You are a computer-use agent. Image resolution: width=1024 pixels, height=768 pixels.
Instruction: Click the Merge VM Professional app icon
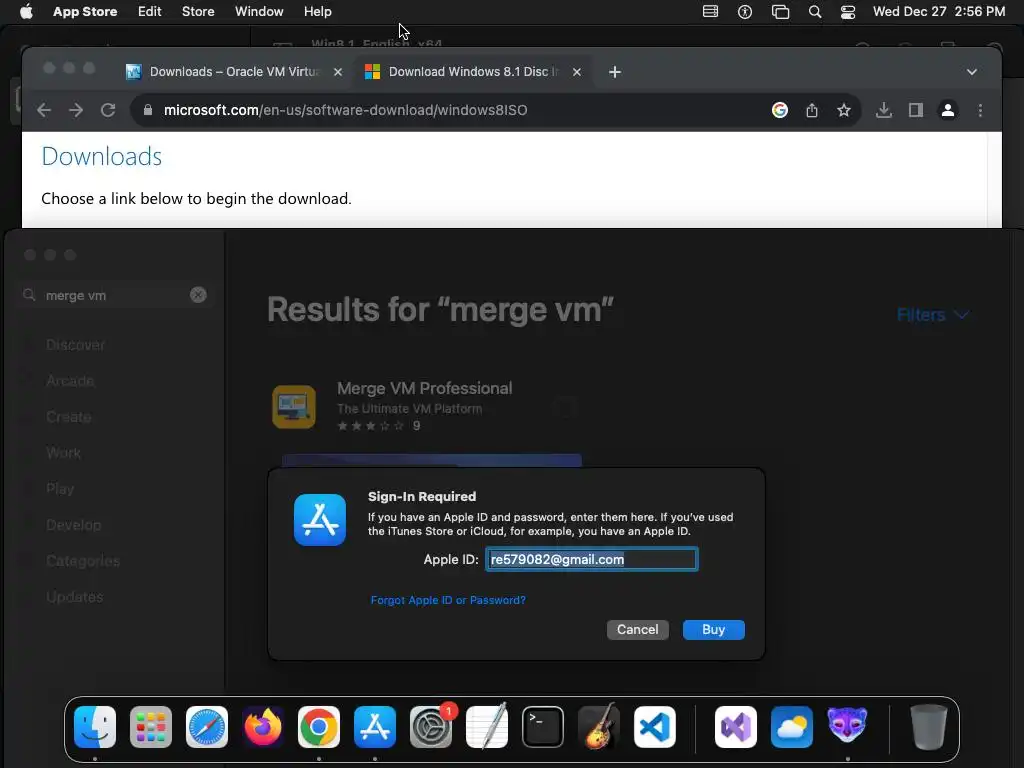pos(294,407)
